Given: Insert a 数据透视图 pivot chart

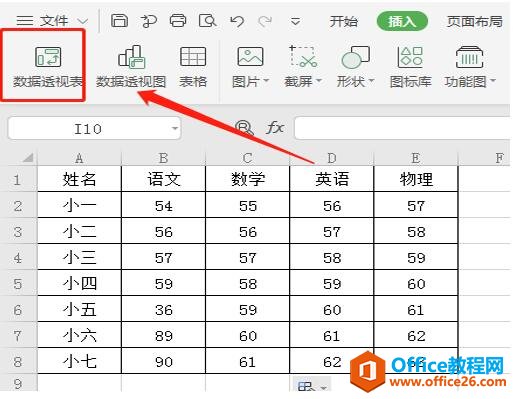Looking at the screenshot, I should click(x=131, y=67).
